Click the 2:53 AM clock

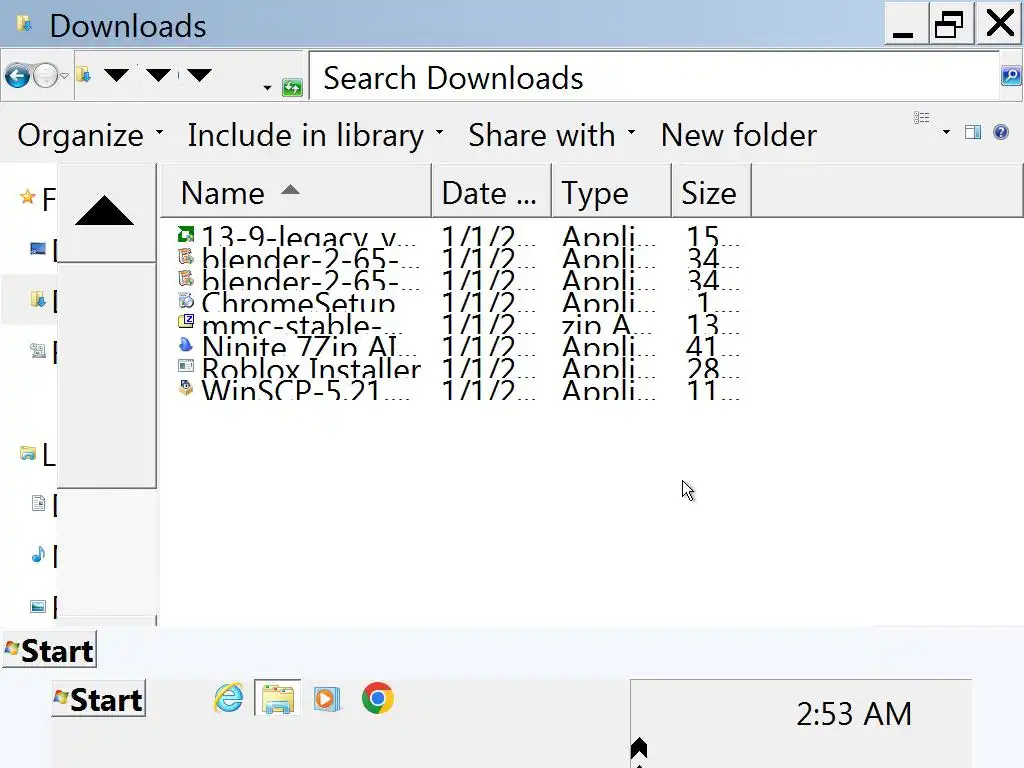854,714
